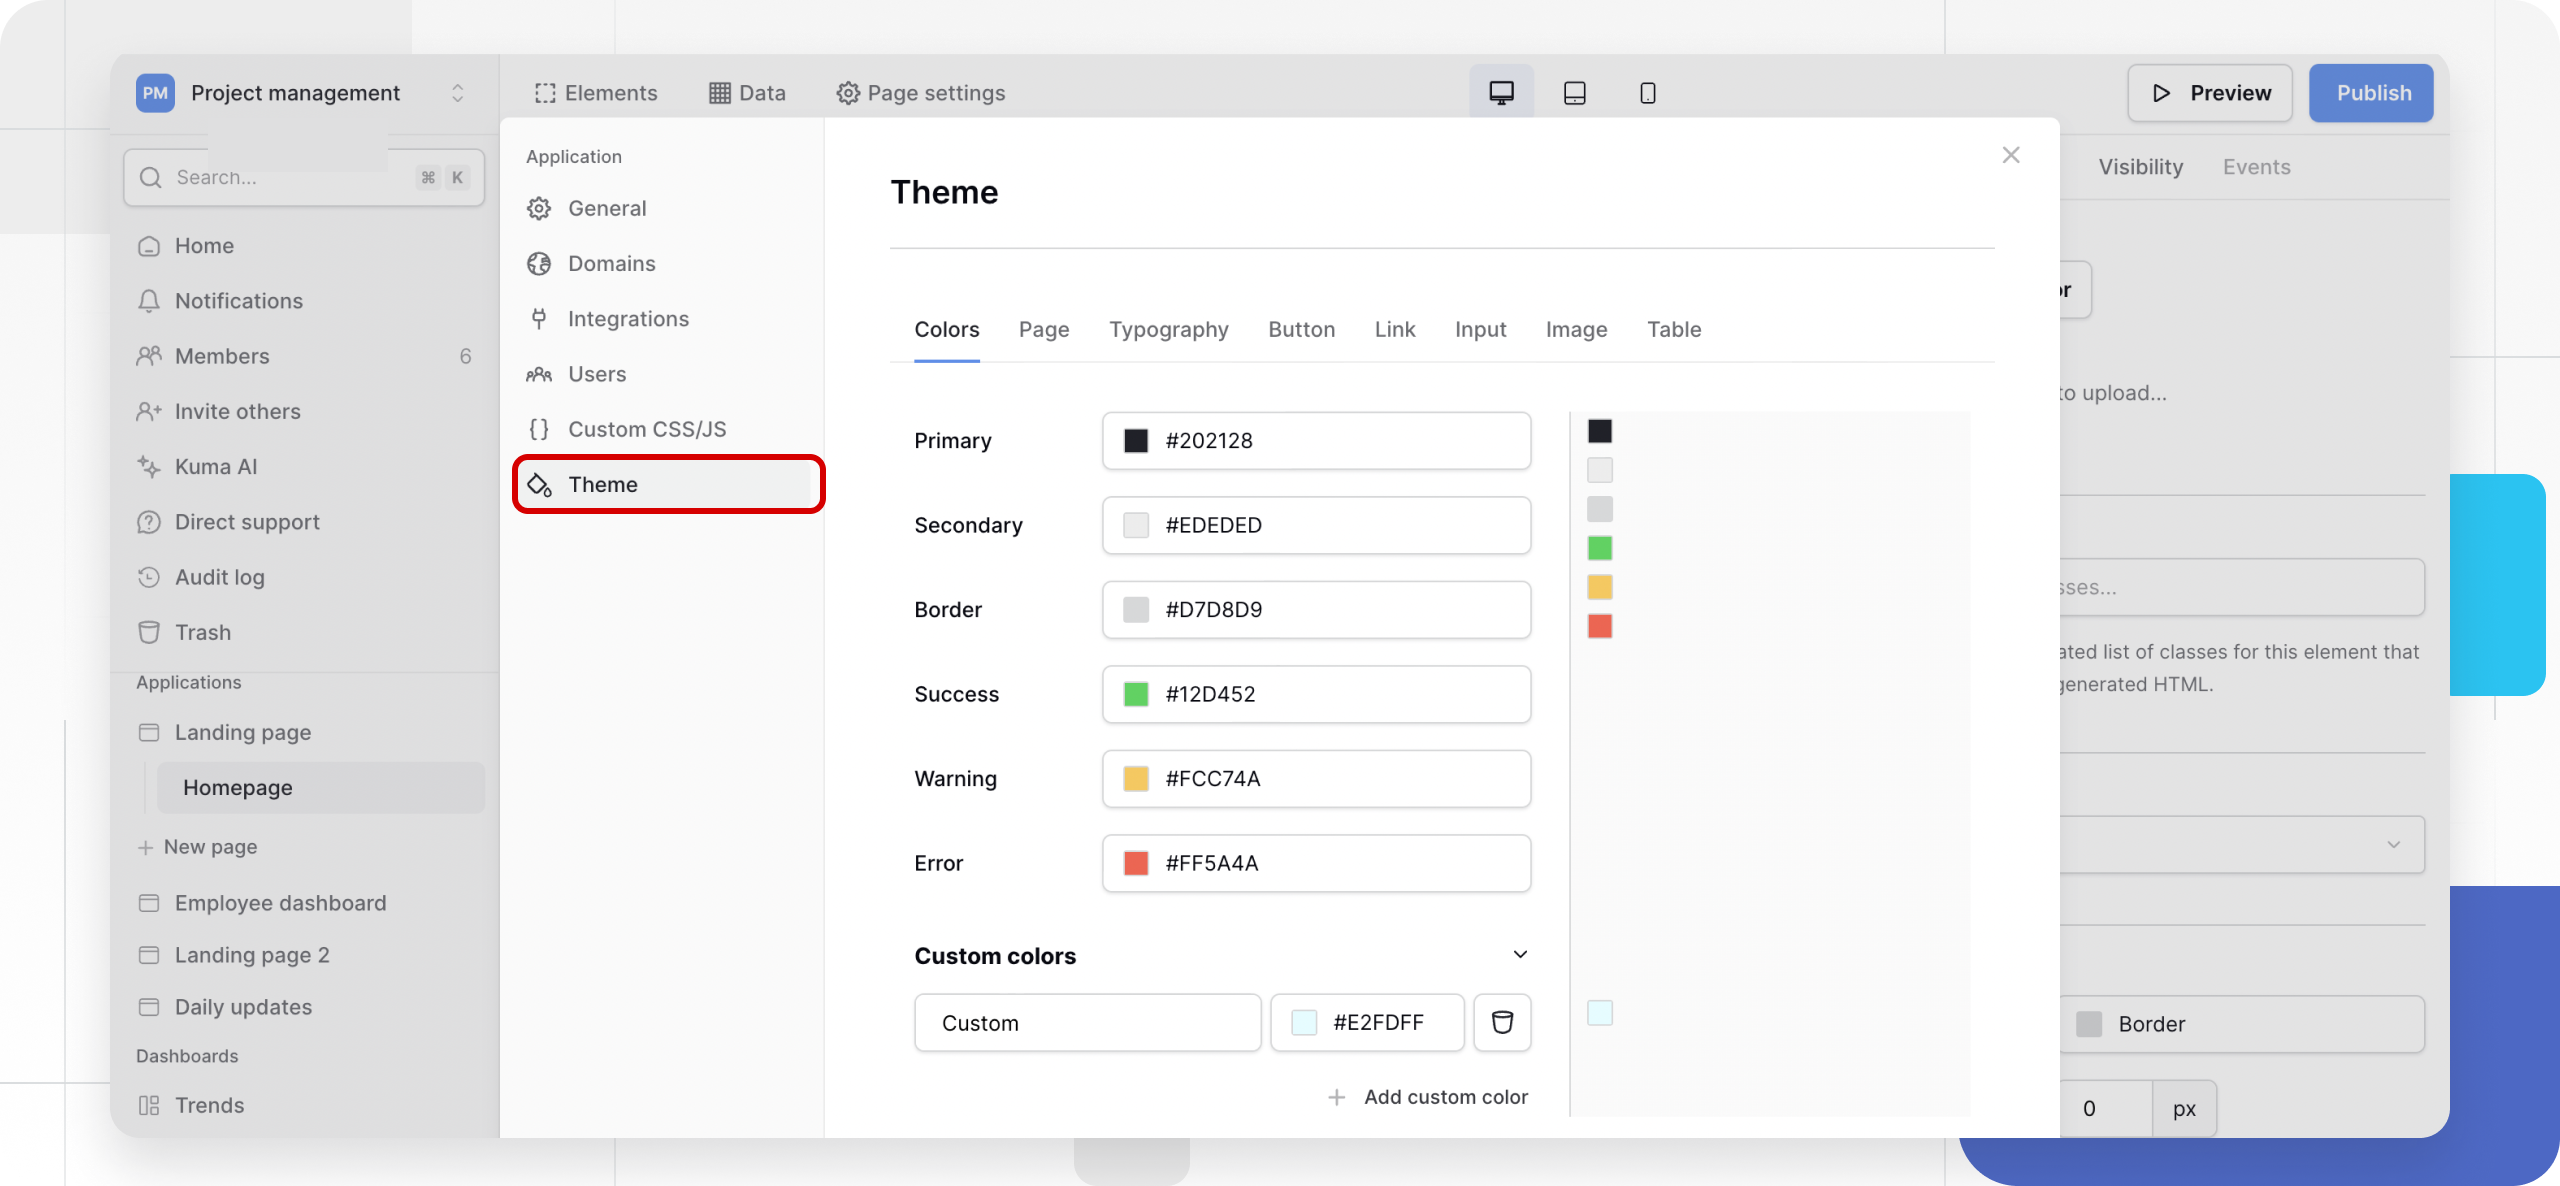Open the Page settings menu
The height and width of the screenshot is (1186, 2560).
[920, 93]
